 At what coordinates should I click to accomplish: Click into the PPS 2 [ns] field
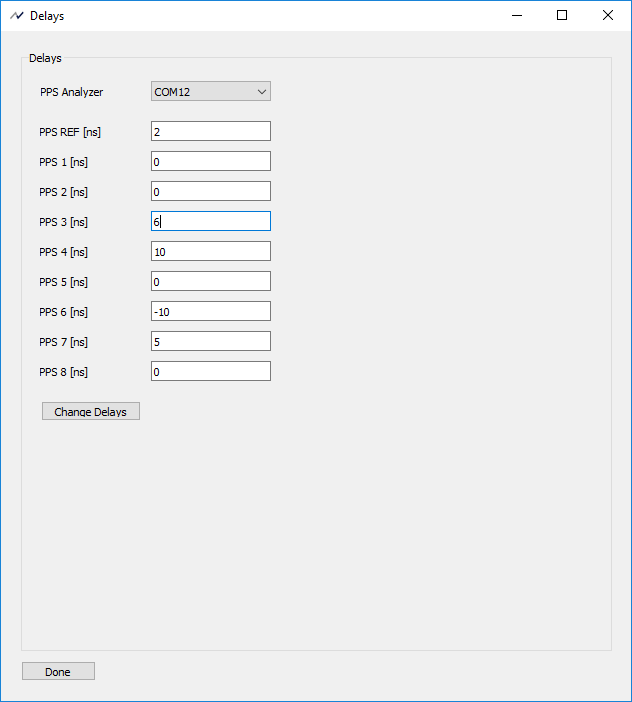[x=211, y=191]
